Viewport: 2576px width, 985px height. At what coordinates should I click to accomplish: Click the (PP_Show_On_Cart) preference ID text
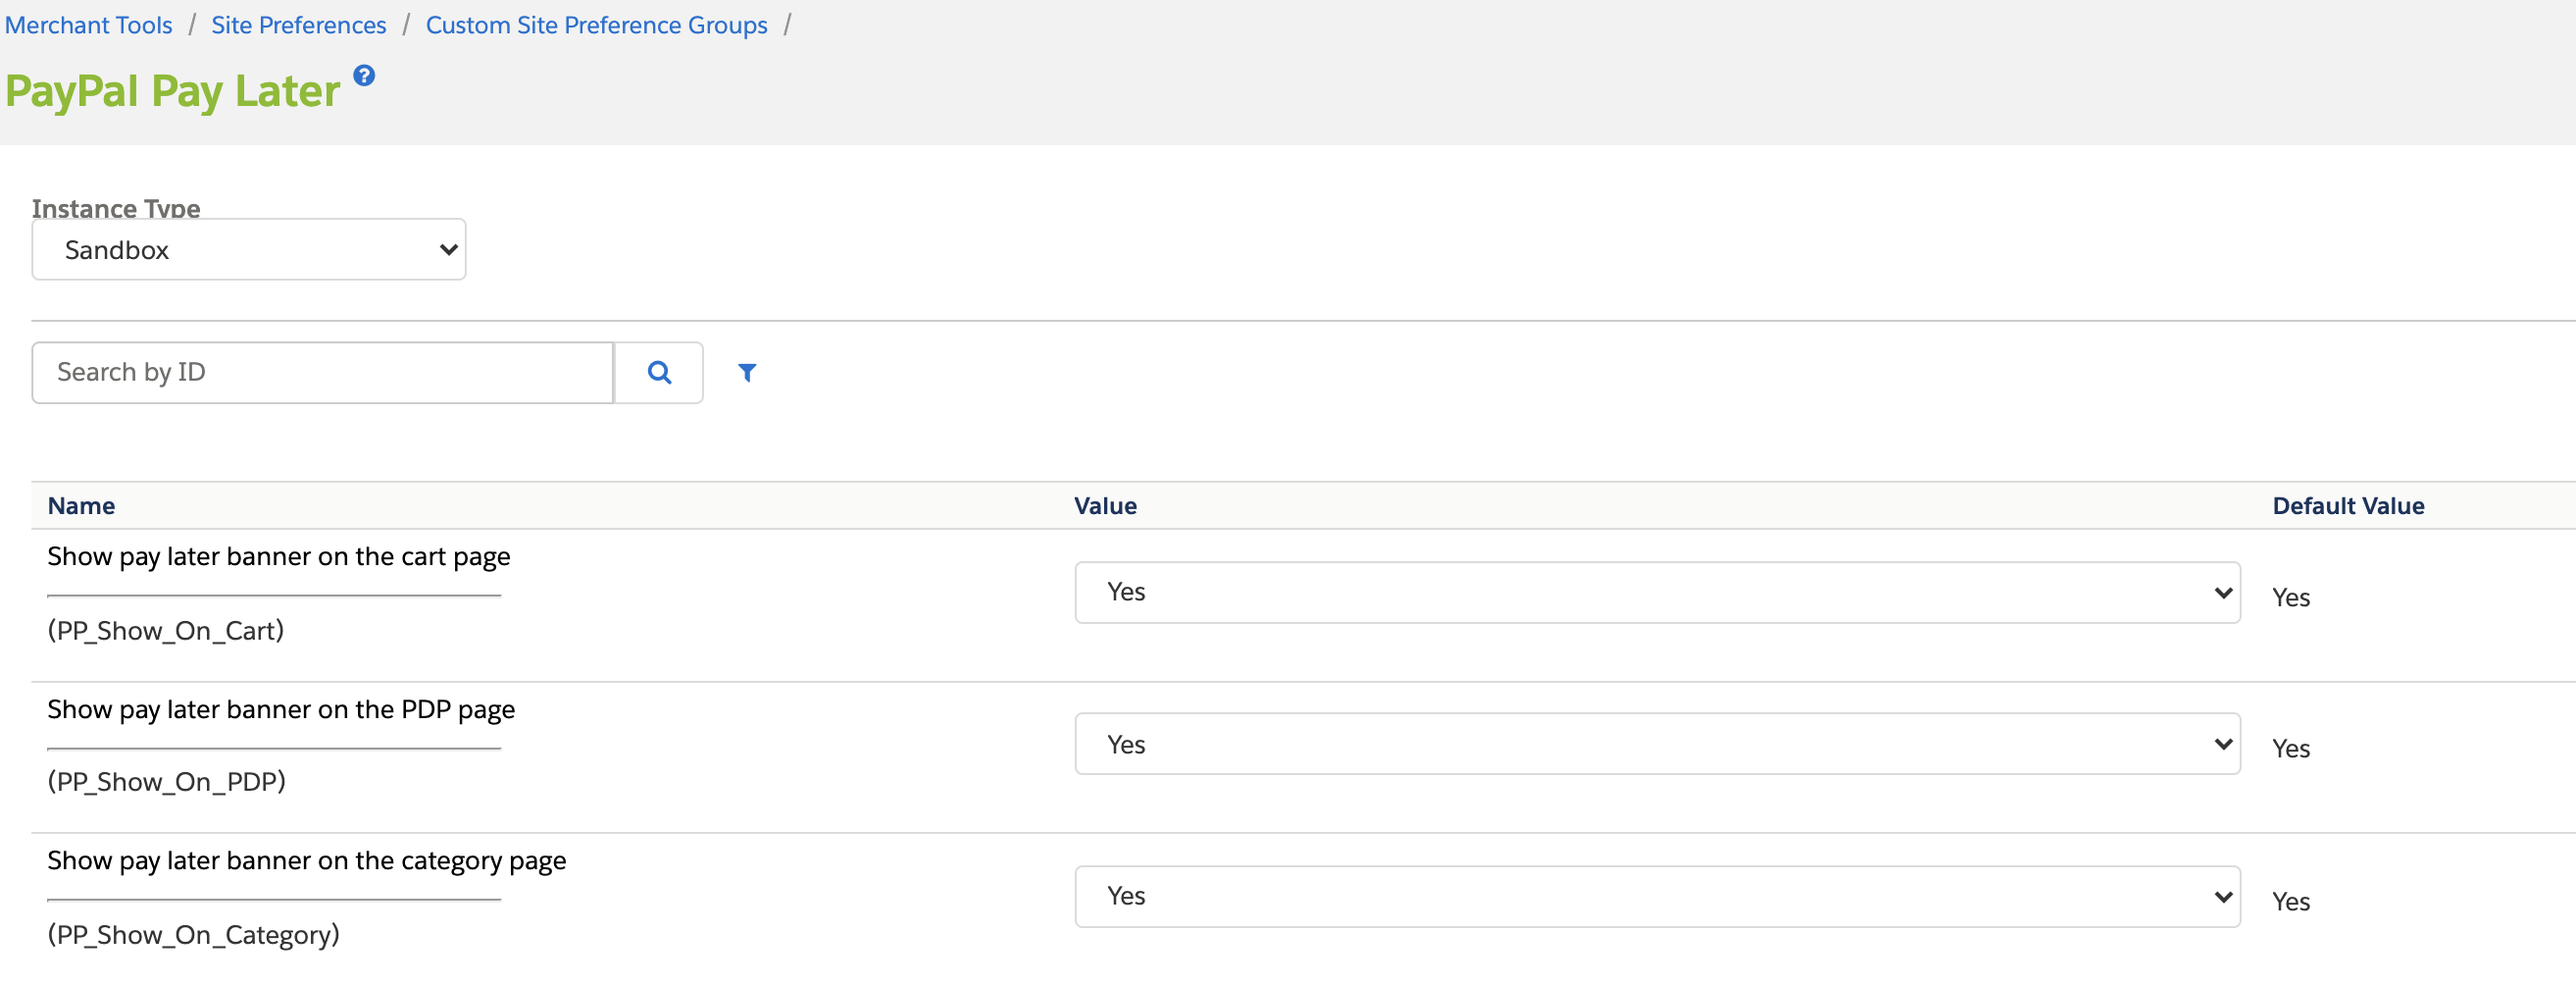click(166, 631)
